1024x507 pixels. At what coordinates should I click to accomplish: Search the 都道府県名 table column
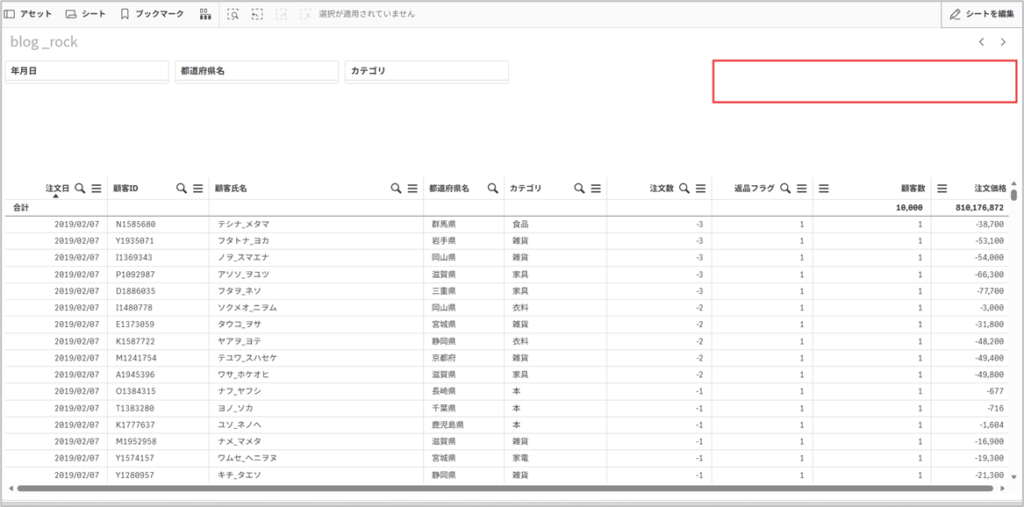click(x=493, y=188)
